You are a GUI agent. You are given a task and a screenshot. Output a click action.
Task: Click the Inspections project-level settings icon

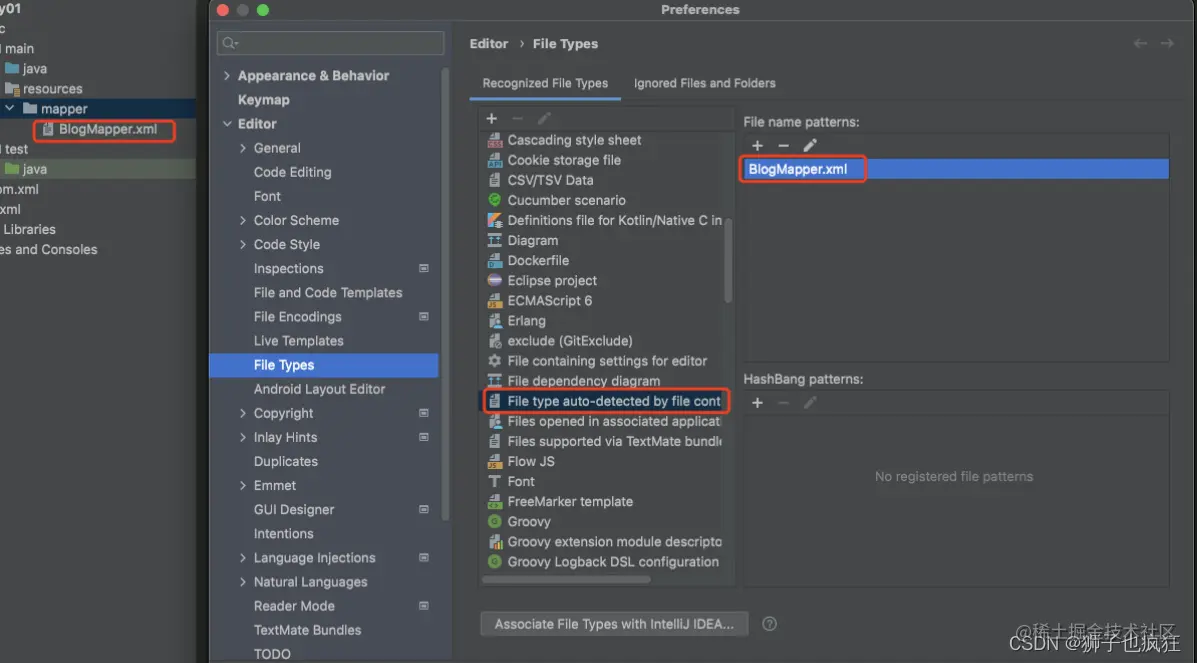(x=424, y=268)
